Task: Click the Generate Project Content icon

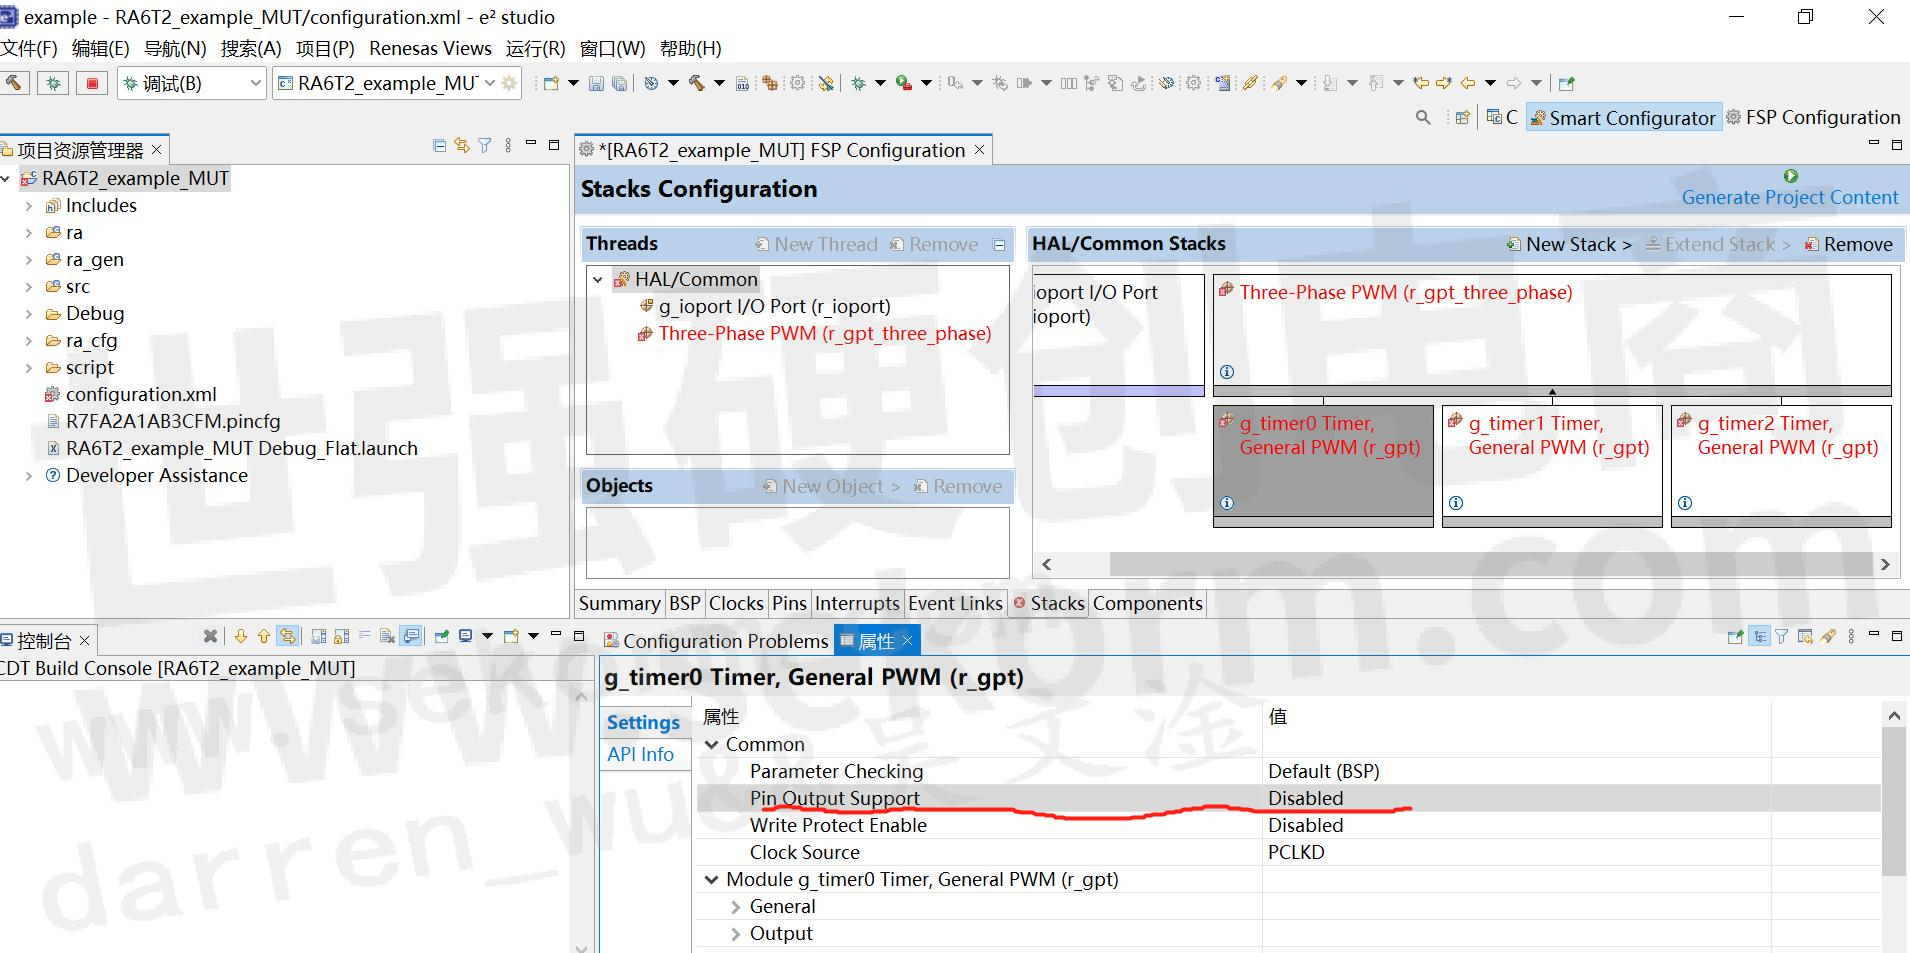Action: [x=1790, y=176]
